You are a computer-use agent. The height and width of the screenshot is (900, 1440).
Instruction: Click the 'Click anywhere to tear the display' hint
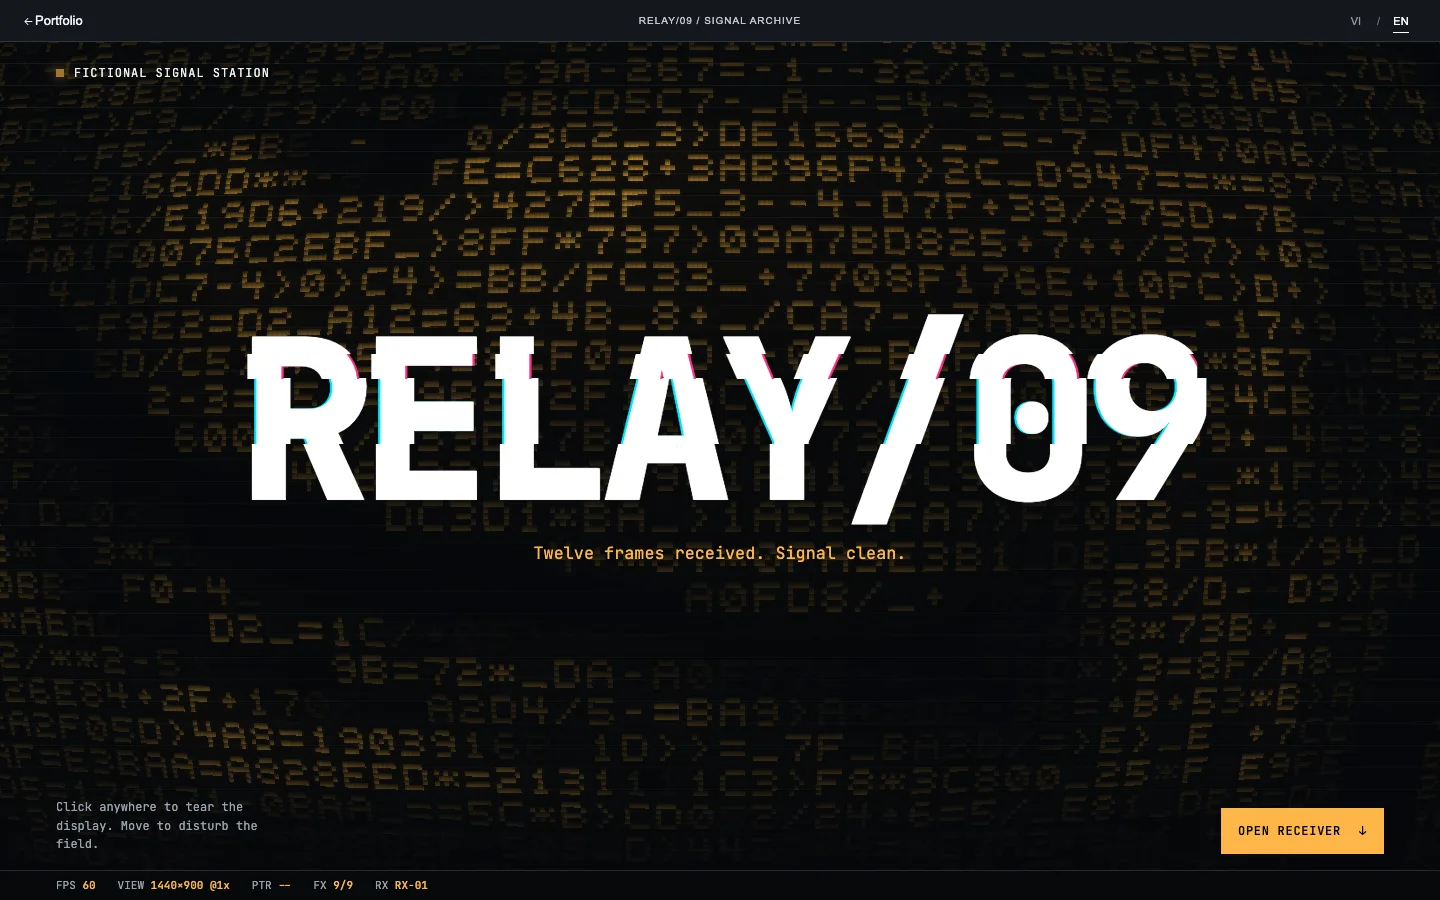pos(157,825)
